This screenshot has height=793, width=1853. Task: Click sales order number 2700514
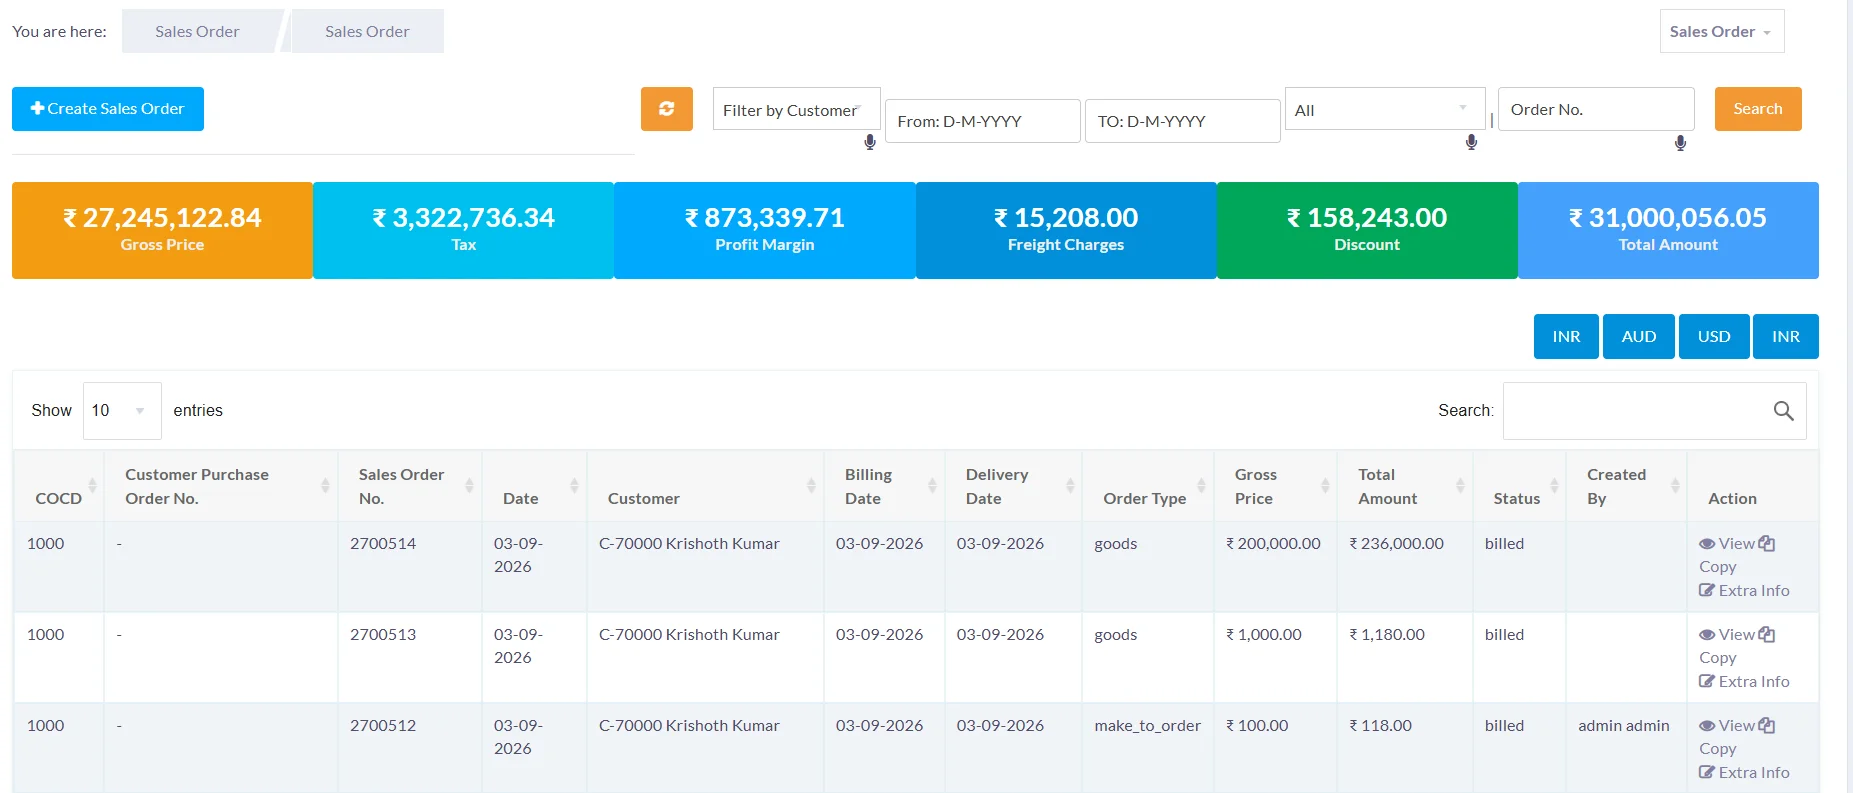tap(383, 544)
